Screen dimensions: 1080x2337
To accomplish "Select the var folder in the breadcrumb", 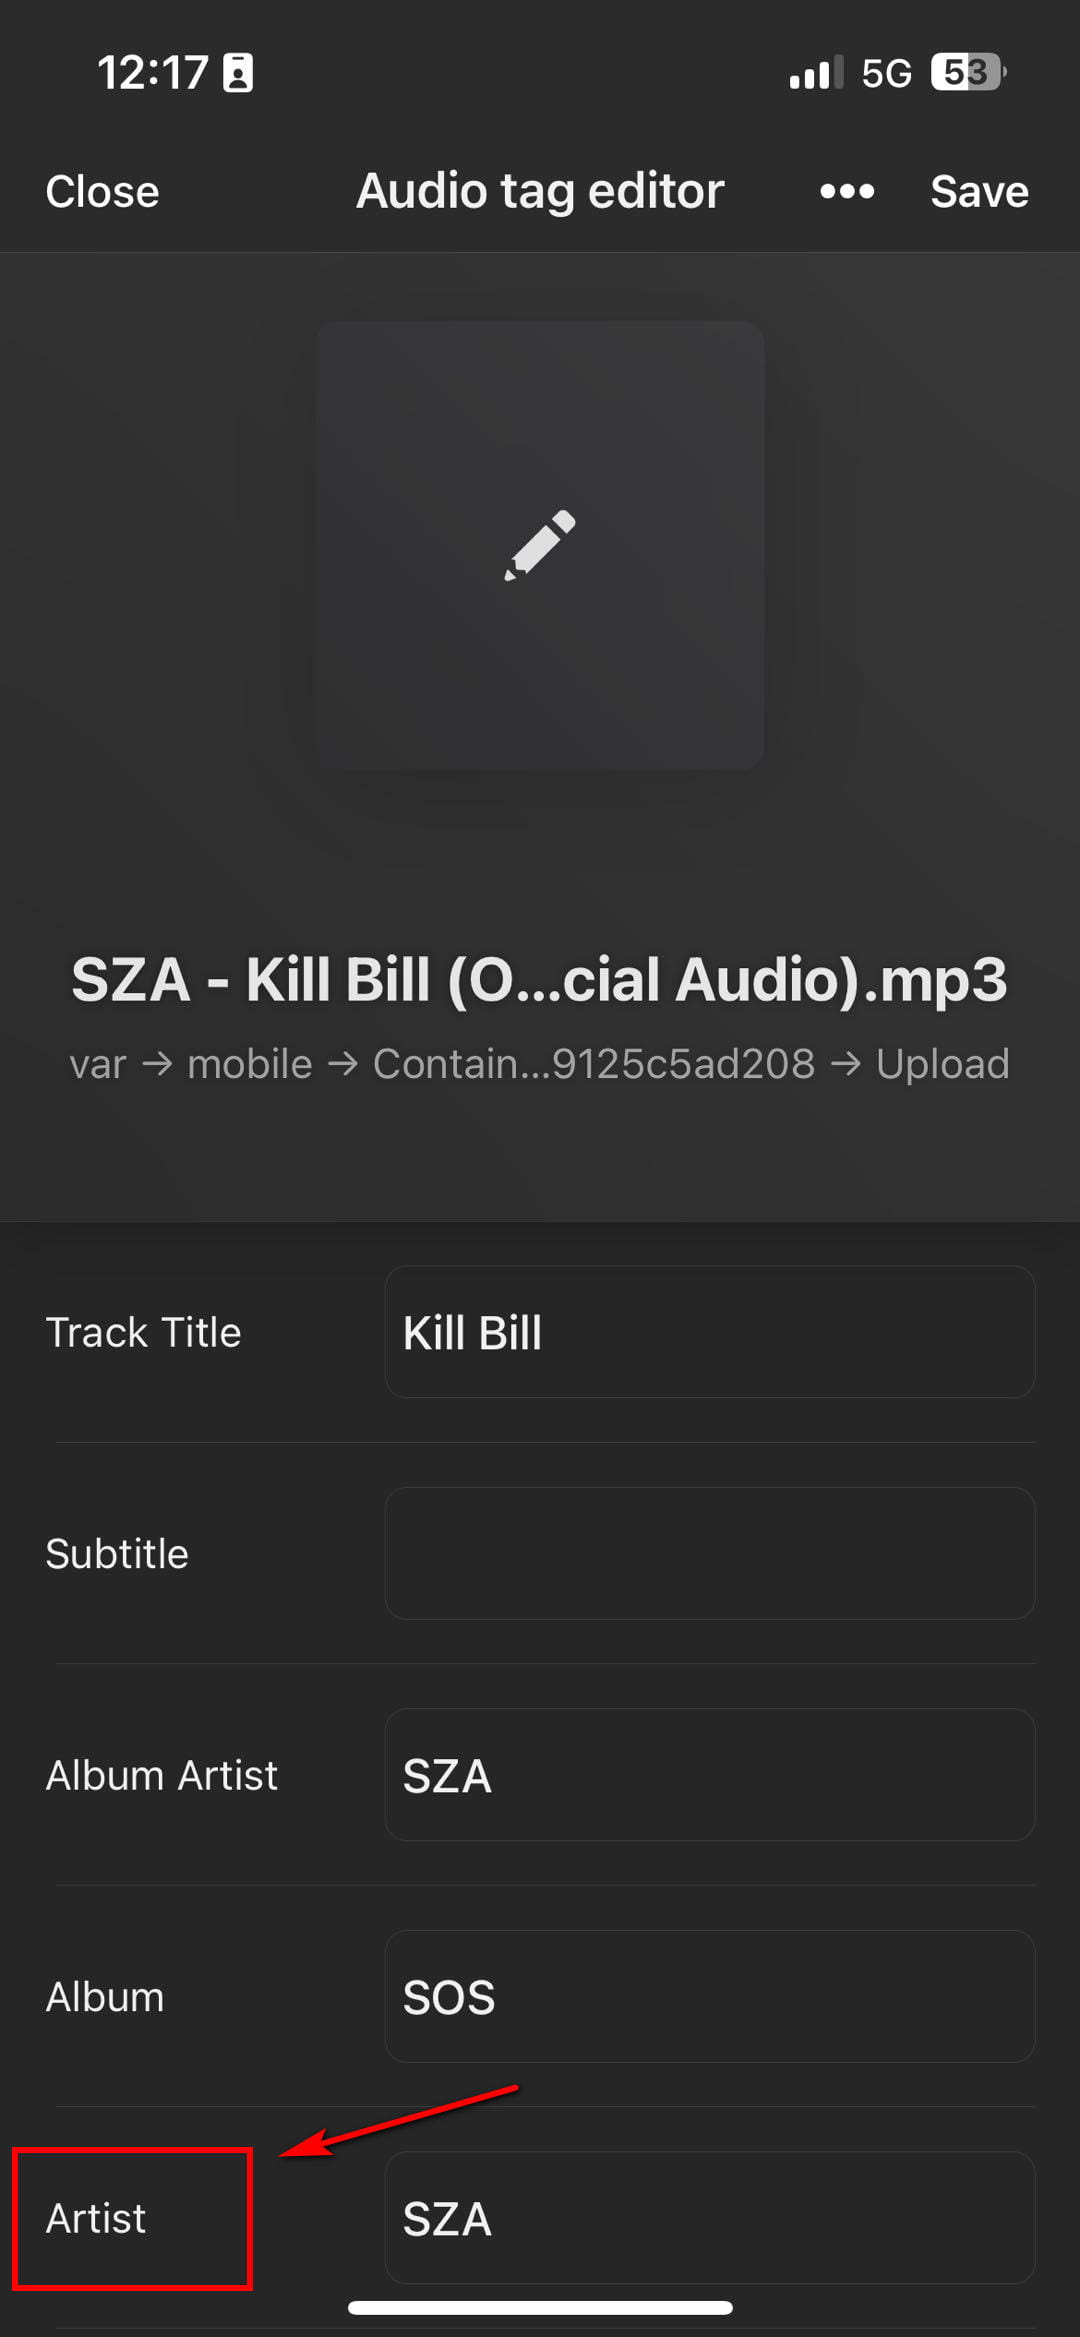I will [96, 1063].
